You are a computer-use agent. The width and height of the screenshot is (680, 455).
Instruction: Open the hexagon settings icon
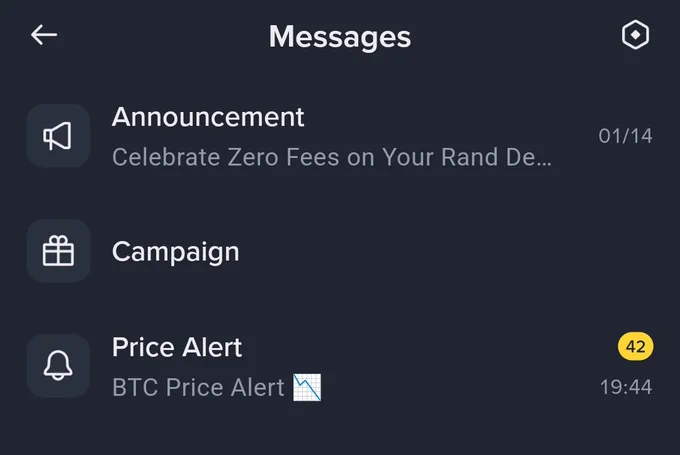pyautogui.click(x=635, y=35)
